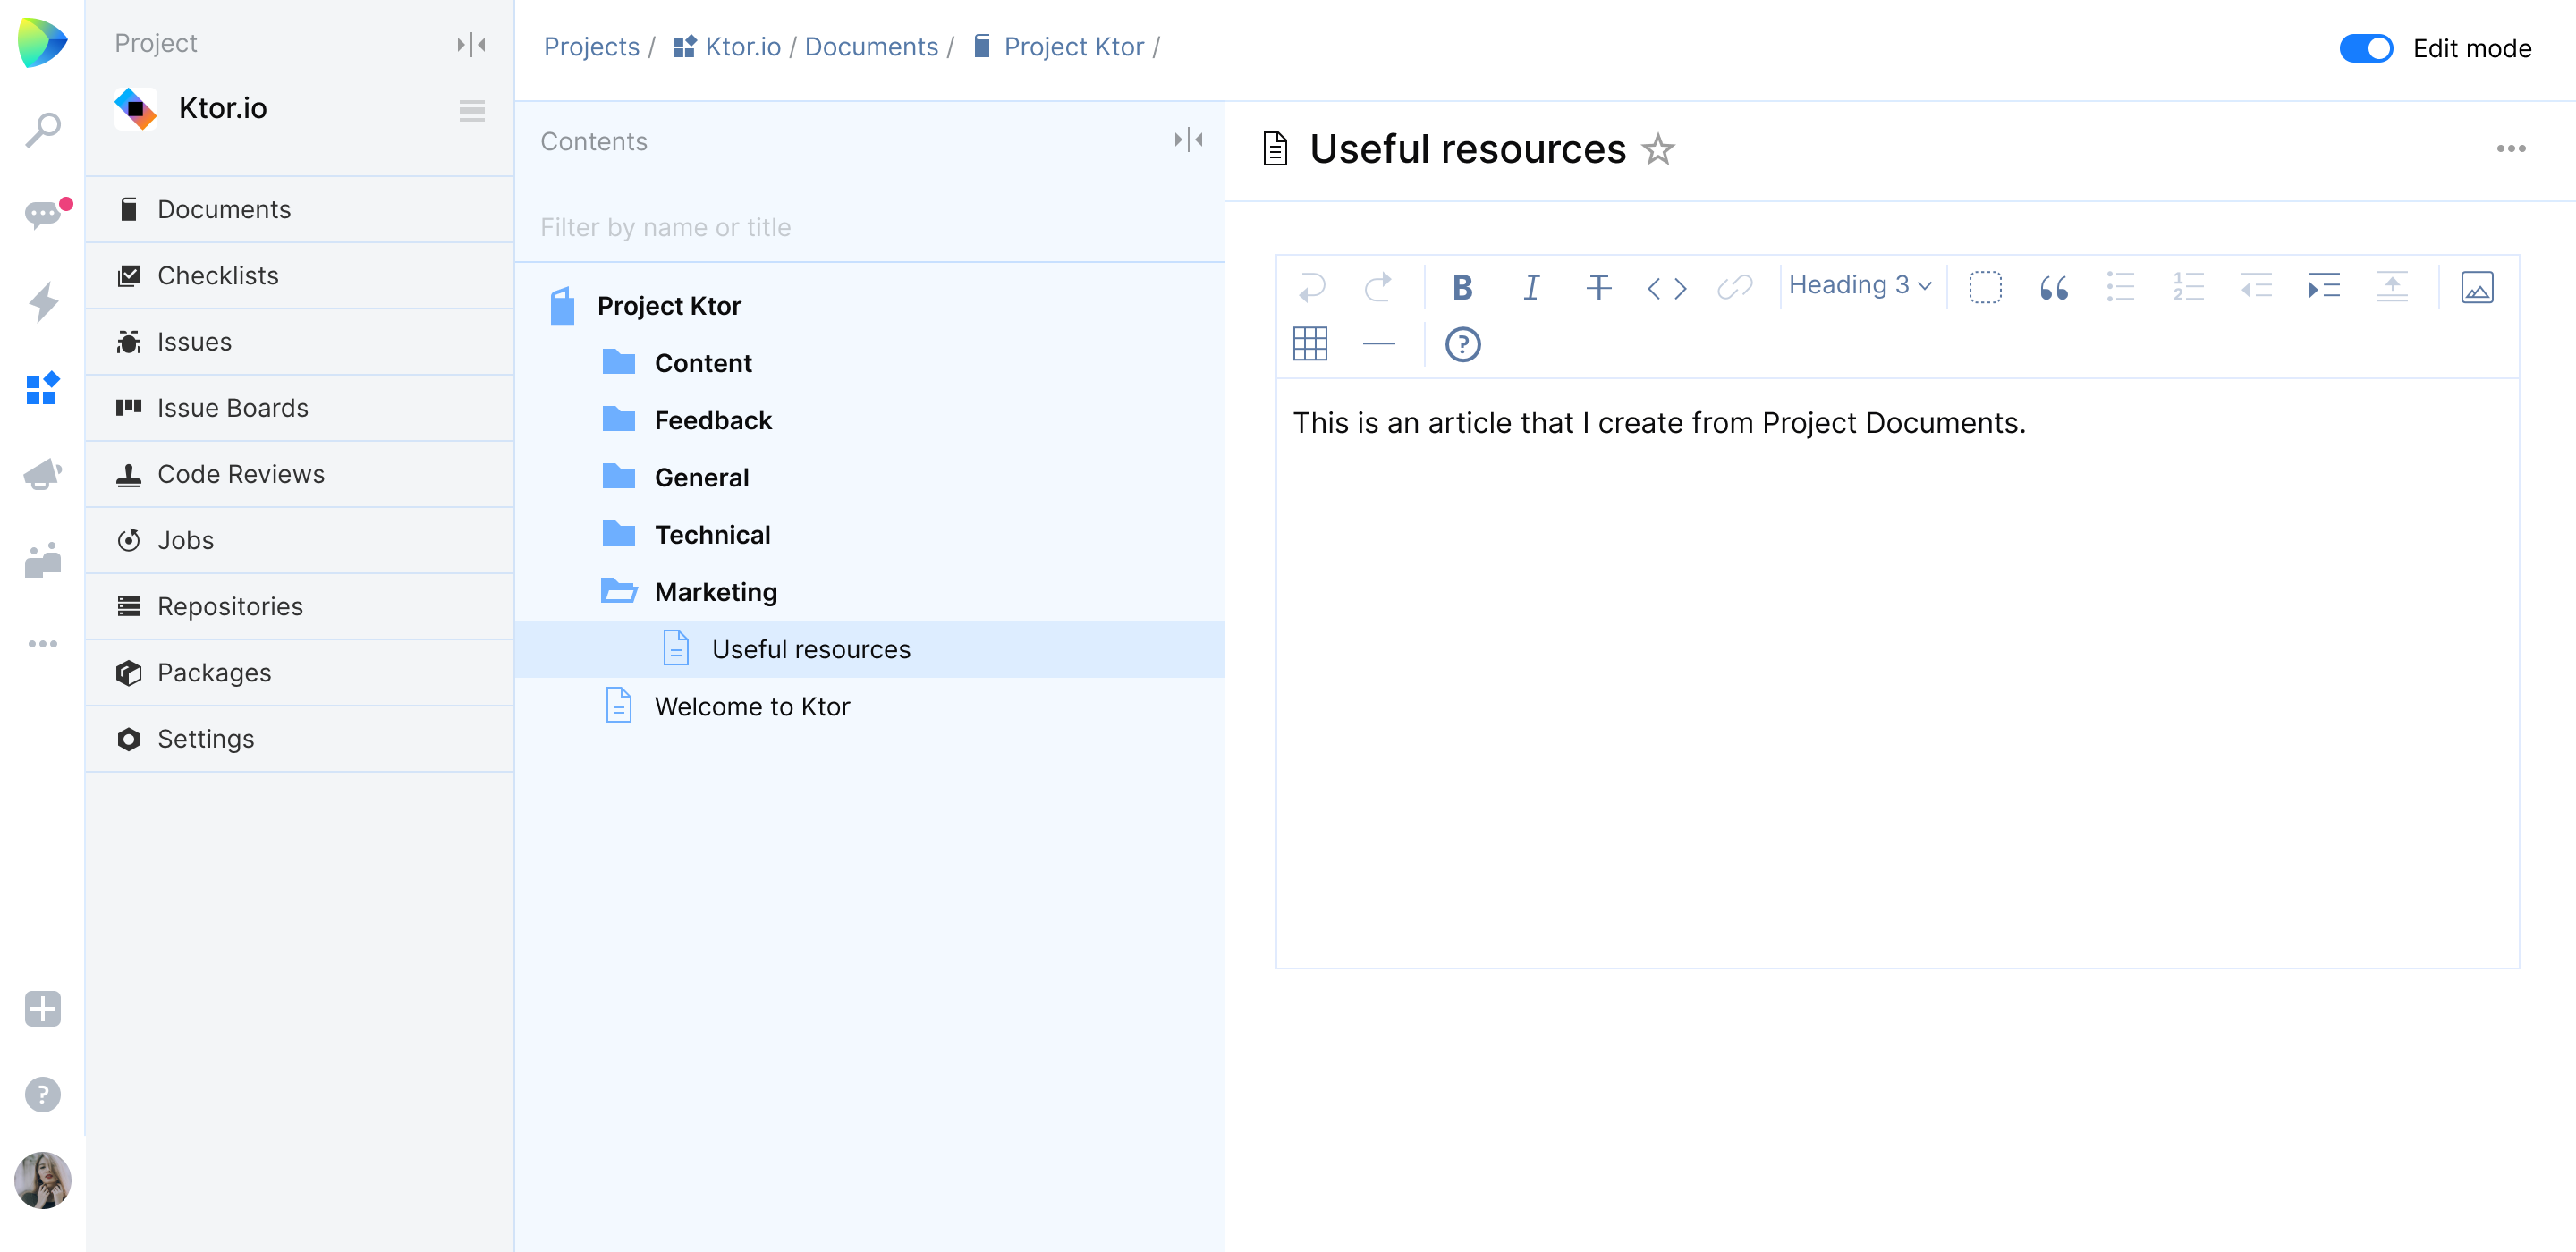Open the Projects squares icon in sidebar
The image size is (2576, 1252).
(42, 388)
